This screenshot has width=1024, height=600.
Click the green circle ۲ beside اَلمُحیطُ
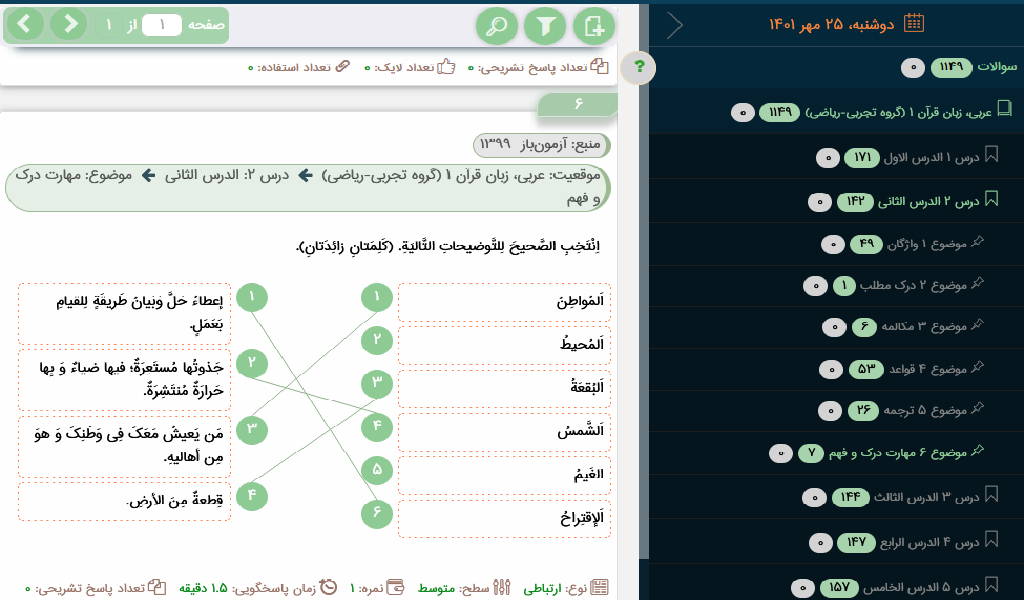coord(377,339)
